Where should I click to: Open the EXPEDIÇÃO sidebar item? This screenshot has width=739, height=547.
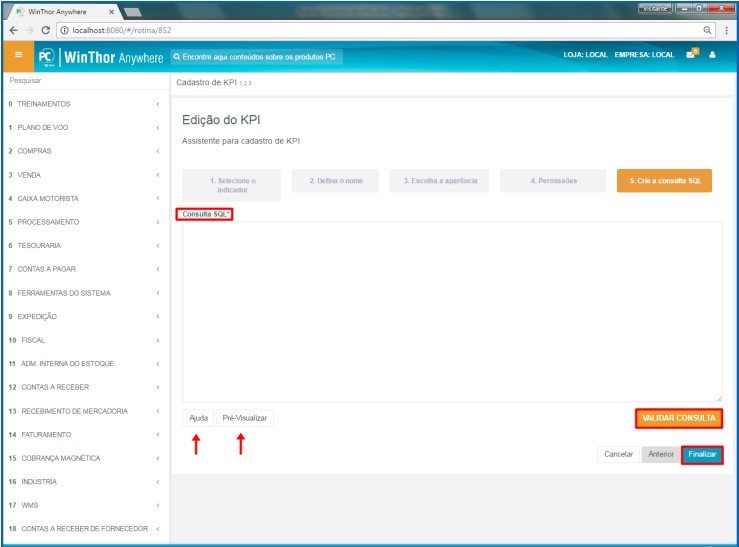(x=85, y=317)
